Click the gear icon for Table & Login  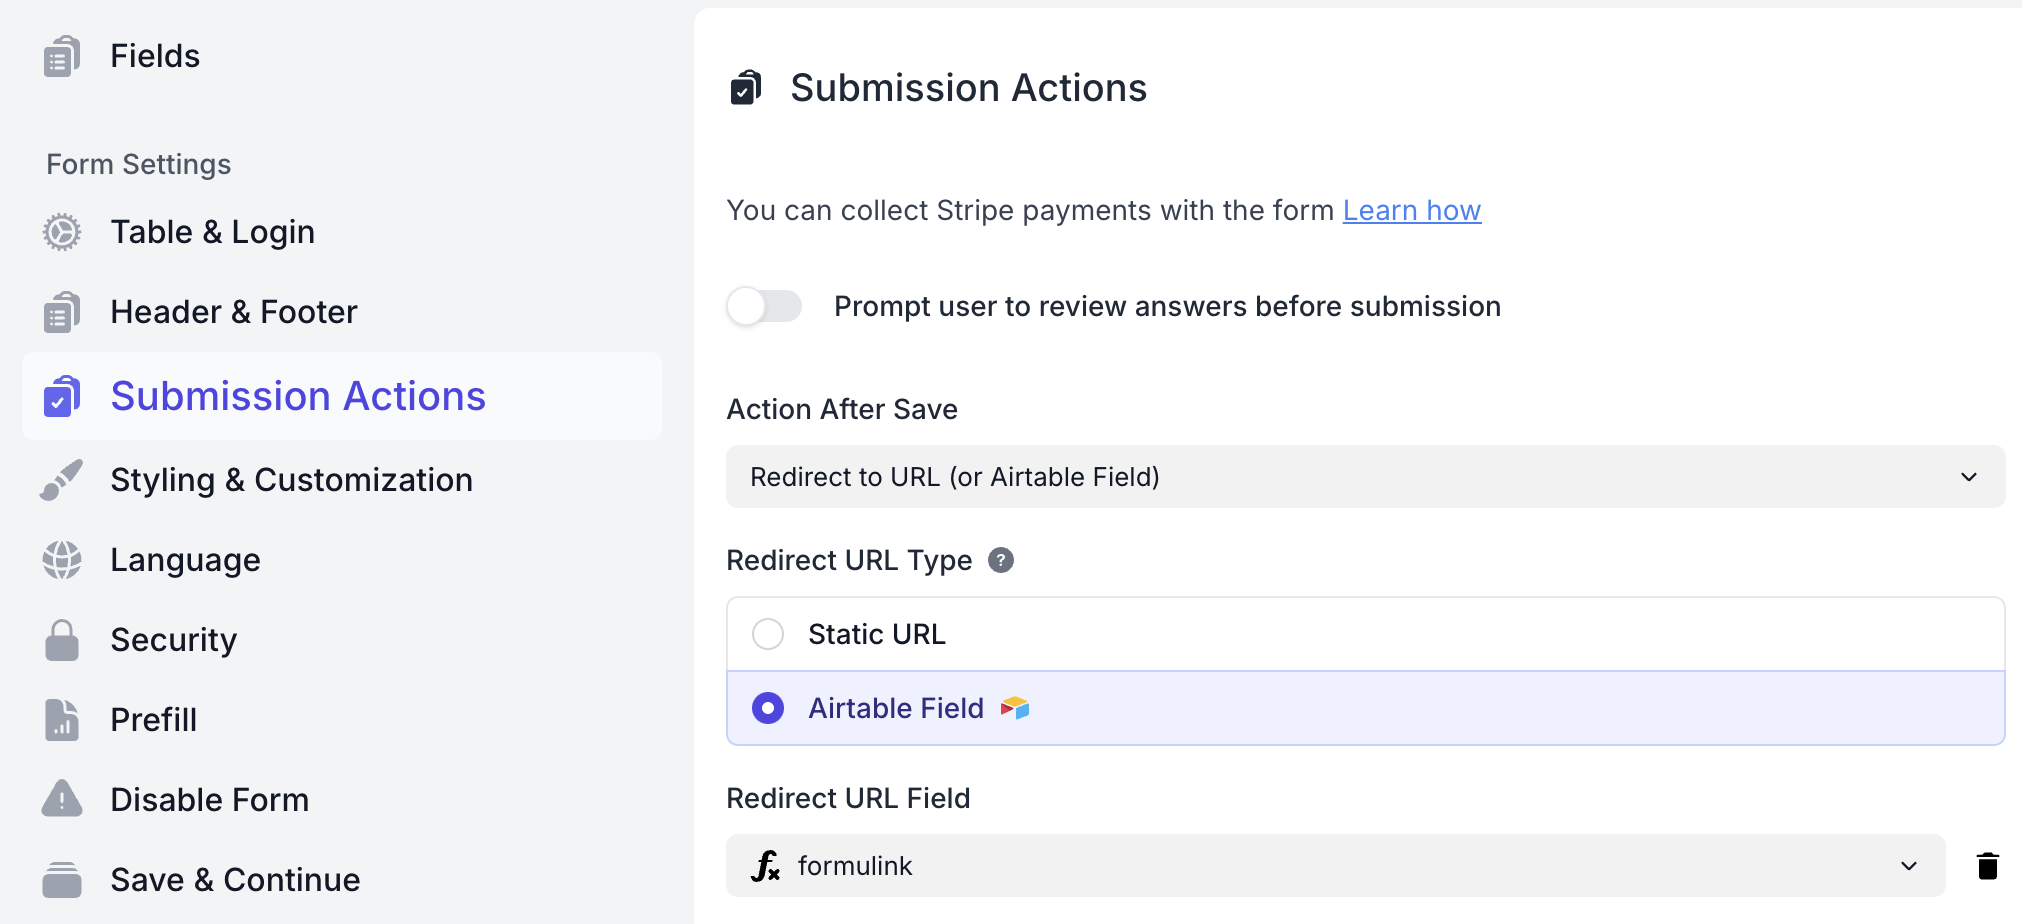click(62, 232)
